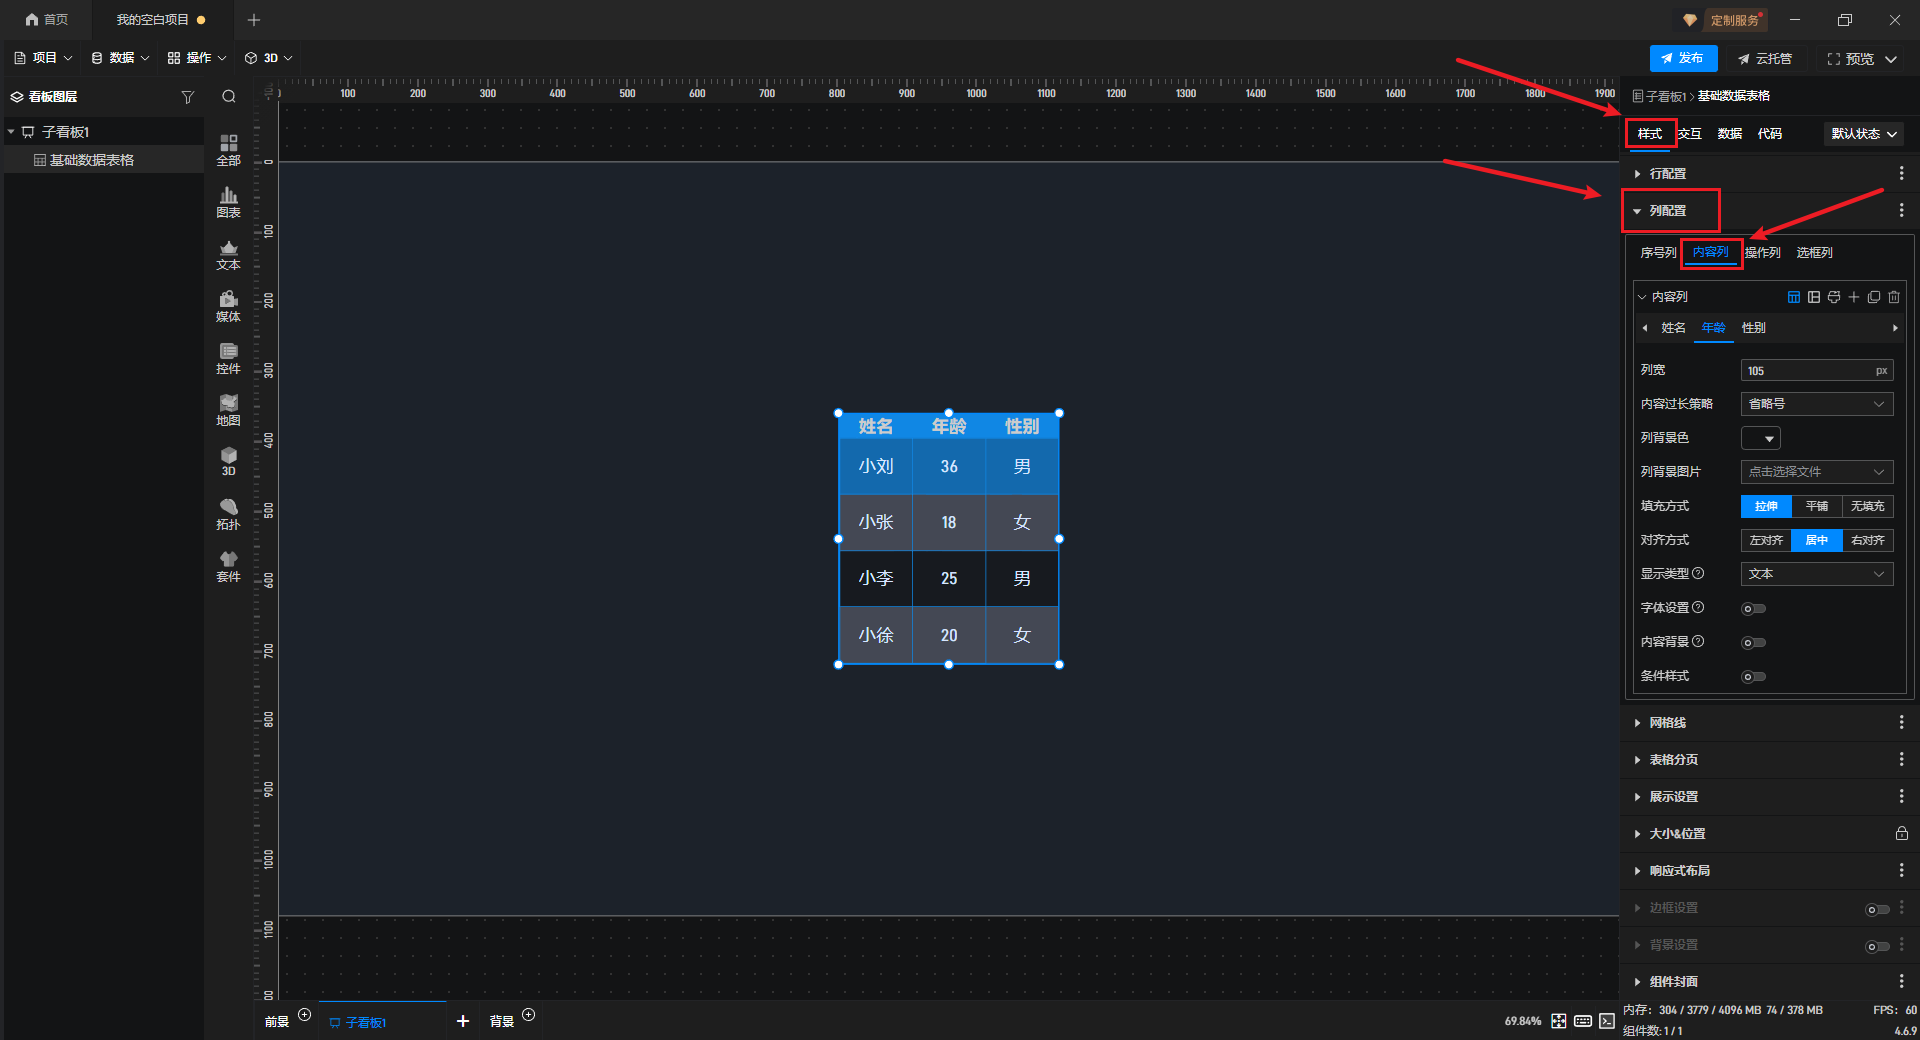Add new content column with plus icon
This screenshot has width=1920, height=1040.
[1854, 297]
